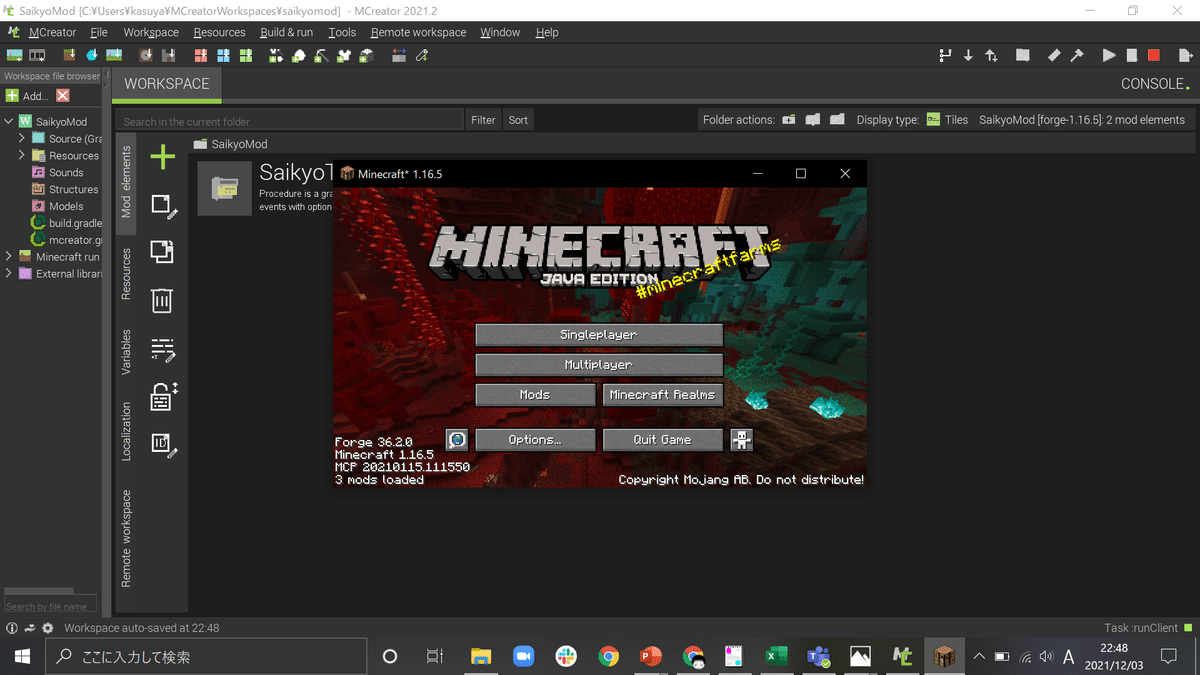
Task: Open version control branch icon
Action: (944, 55)
